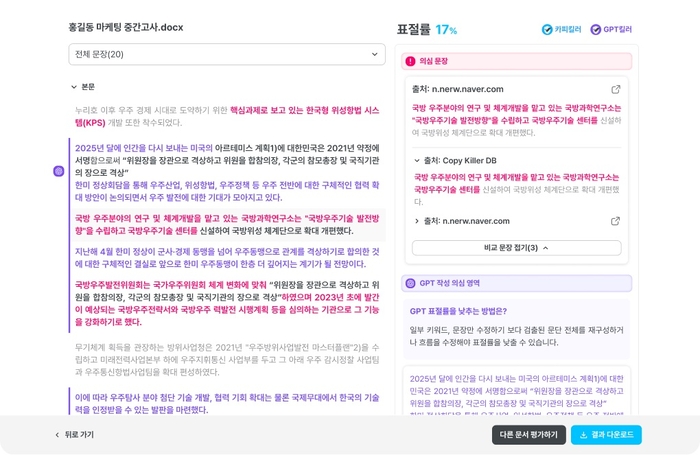700x455 pixels.
Task: Open the 전체 문장(20) dropdown
Action: tap(227, 54)
